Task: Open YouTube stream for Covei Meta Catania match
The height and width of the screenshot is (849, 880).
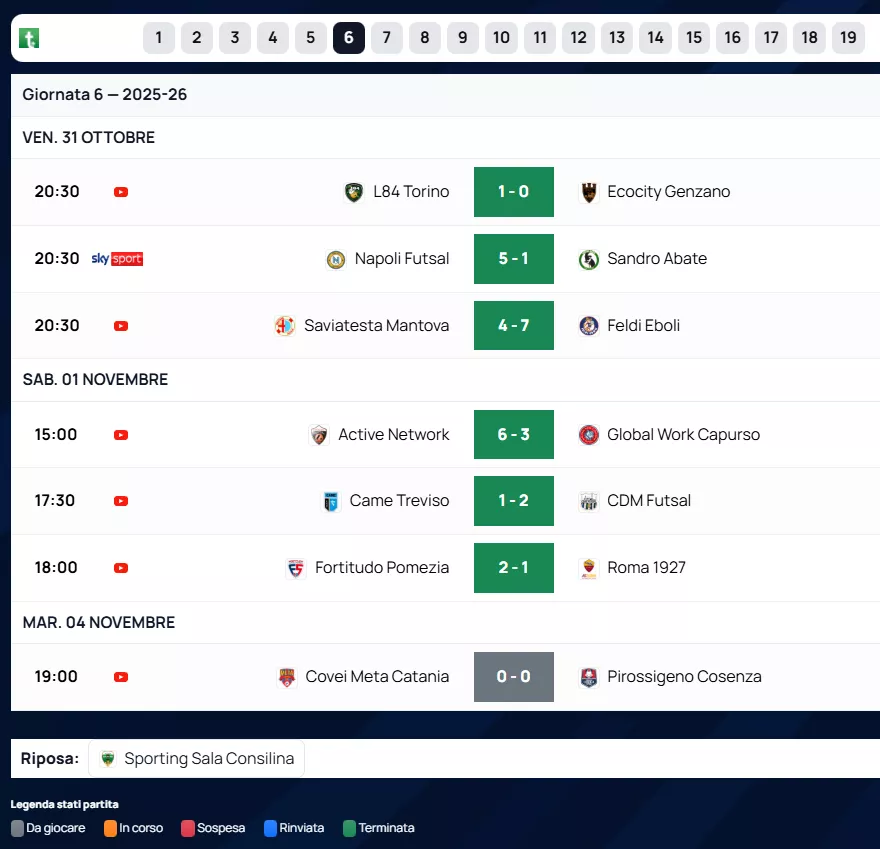Action: click(x=121, y=677)
